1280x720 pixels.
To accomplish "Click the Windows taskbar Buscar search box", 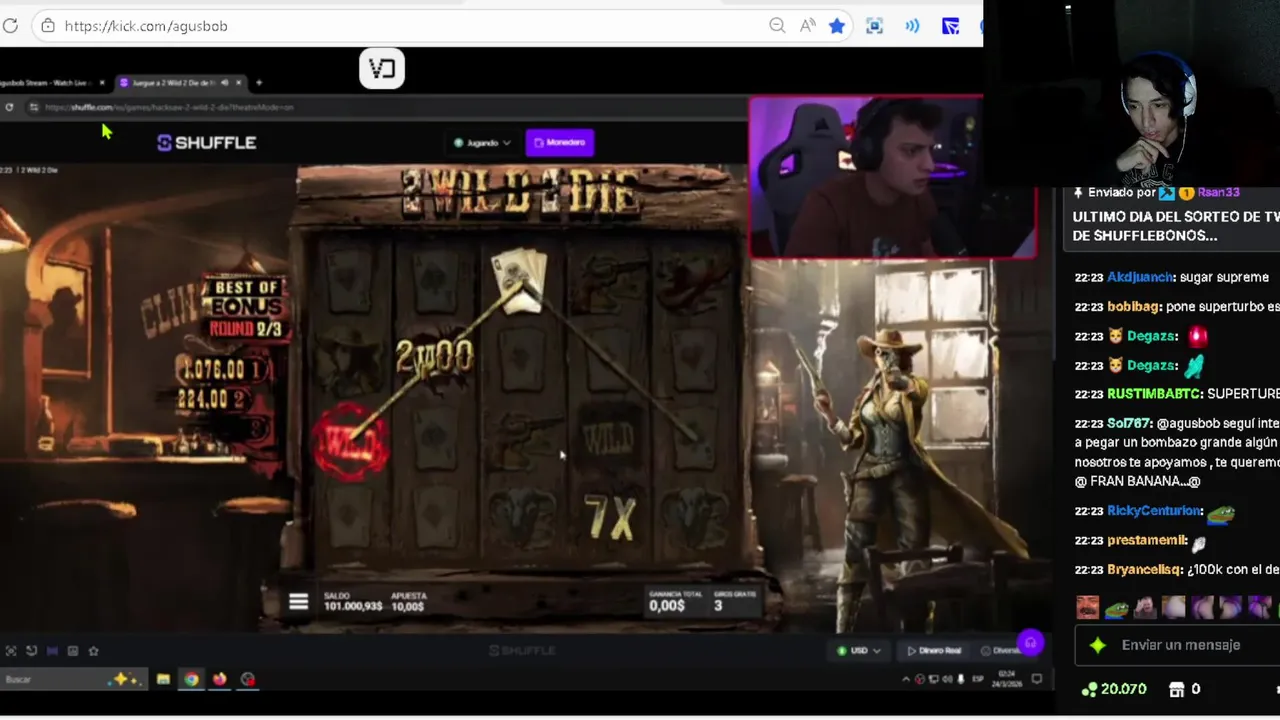I will (x=75, y=679).
